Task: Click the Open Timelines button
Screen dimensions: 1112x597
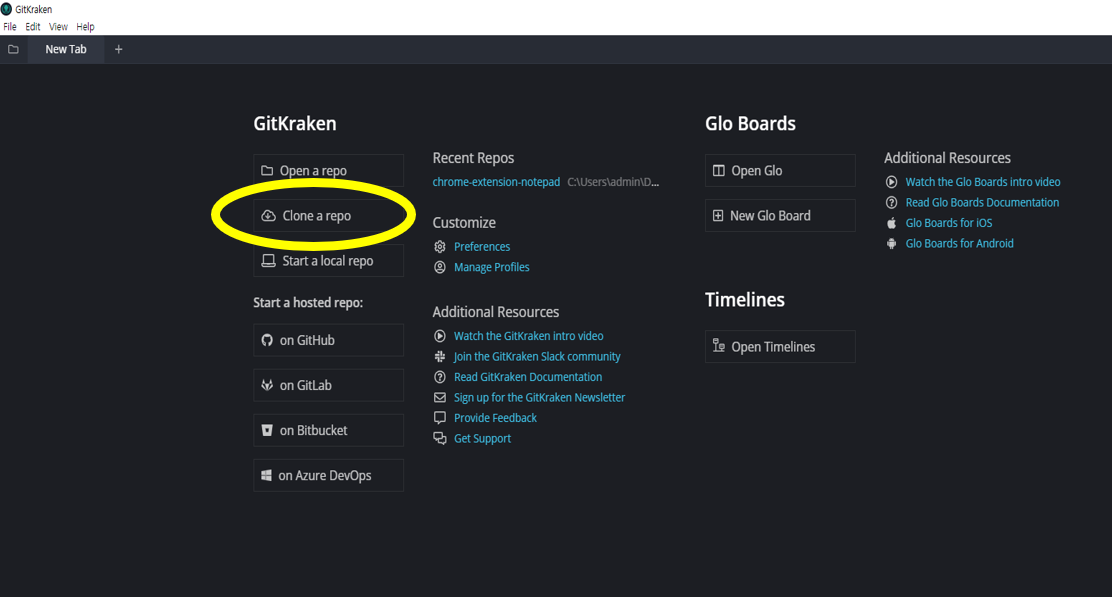Action: coord(780,346)
